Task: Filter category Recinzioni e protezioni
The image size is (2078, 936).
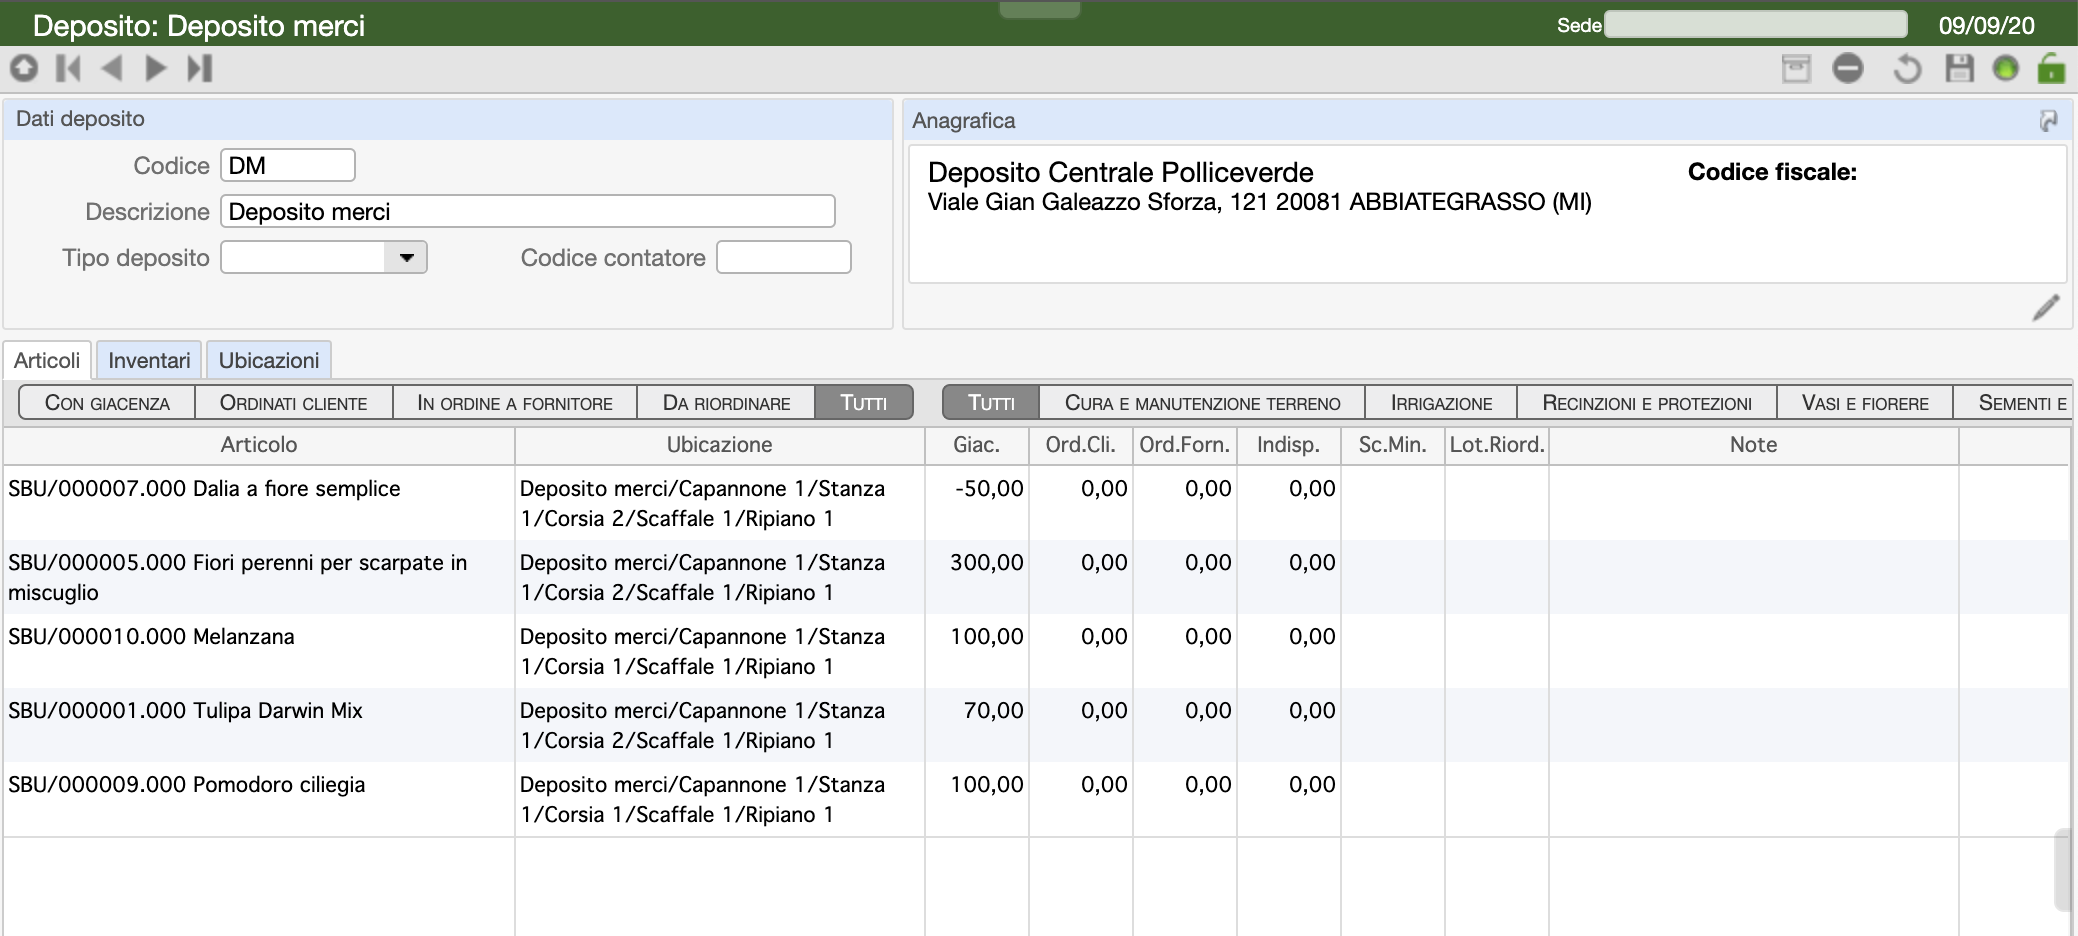Action: click(x=1647, y=403)
